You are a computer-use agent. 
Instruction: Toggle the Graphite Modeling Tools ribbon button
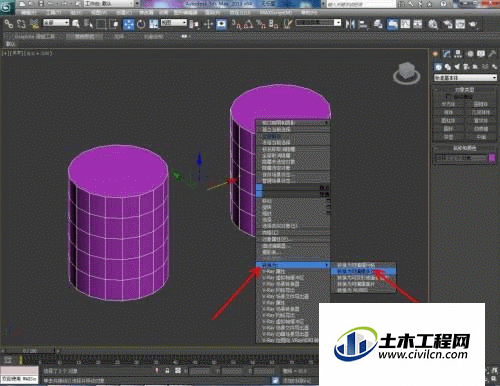click(393, 24)
